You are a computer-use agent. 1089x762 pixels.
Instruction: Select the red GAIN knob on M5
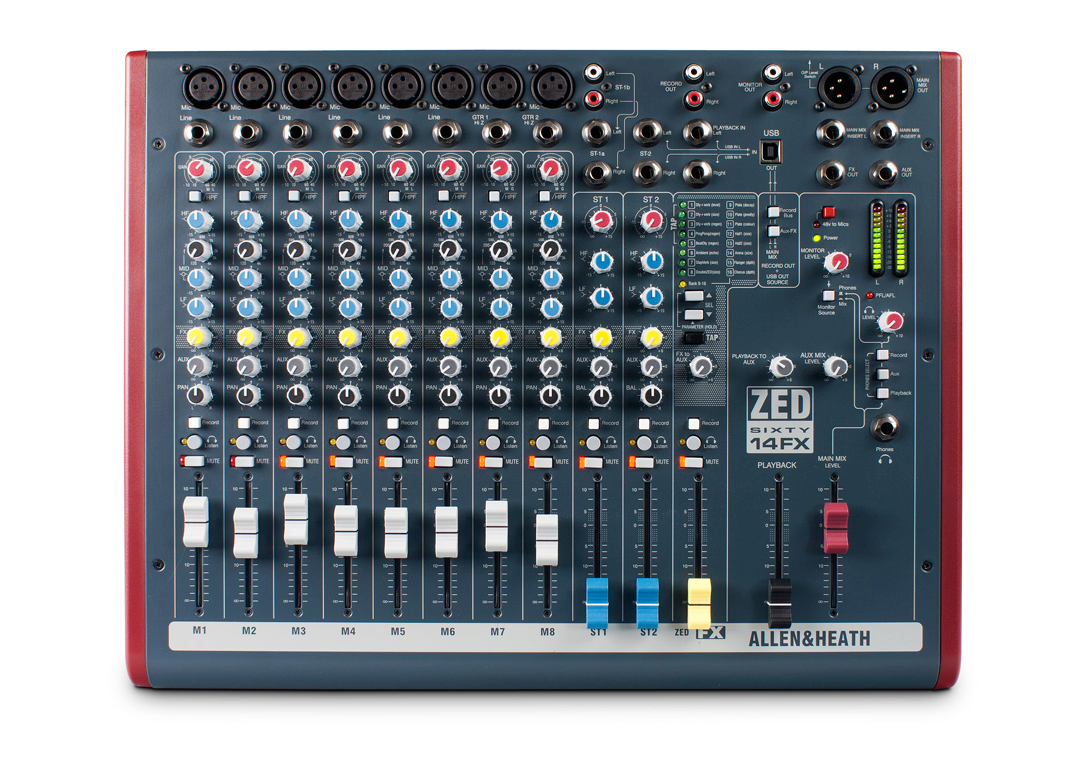tap(399, 169)
